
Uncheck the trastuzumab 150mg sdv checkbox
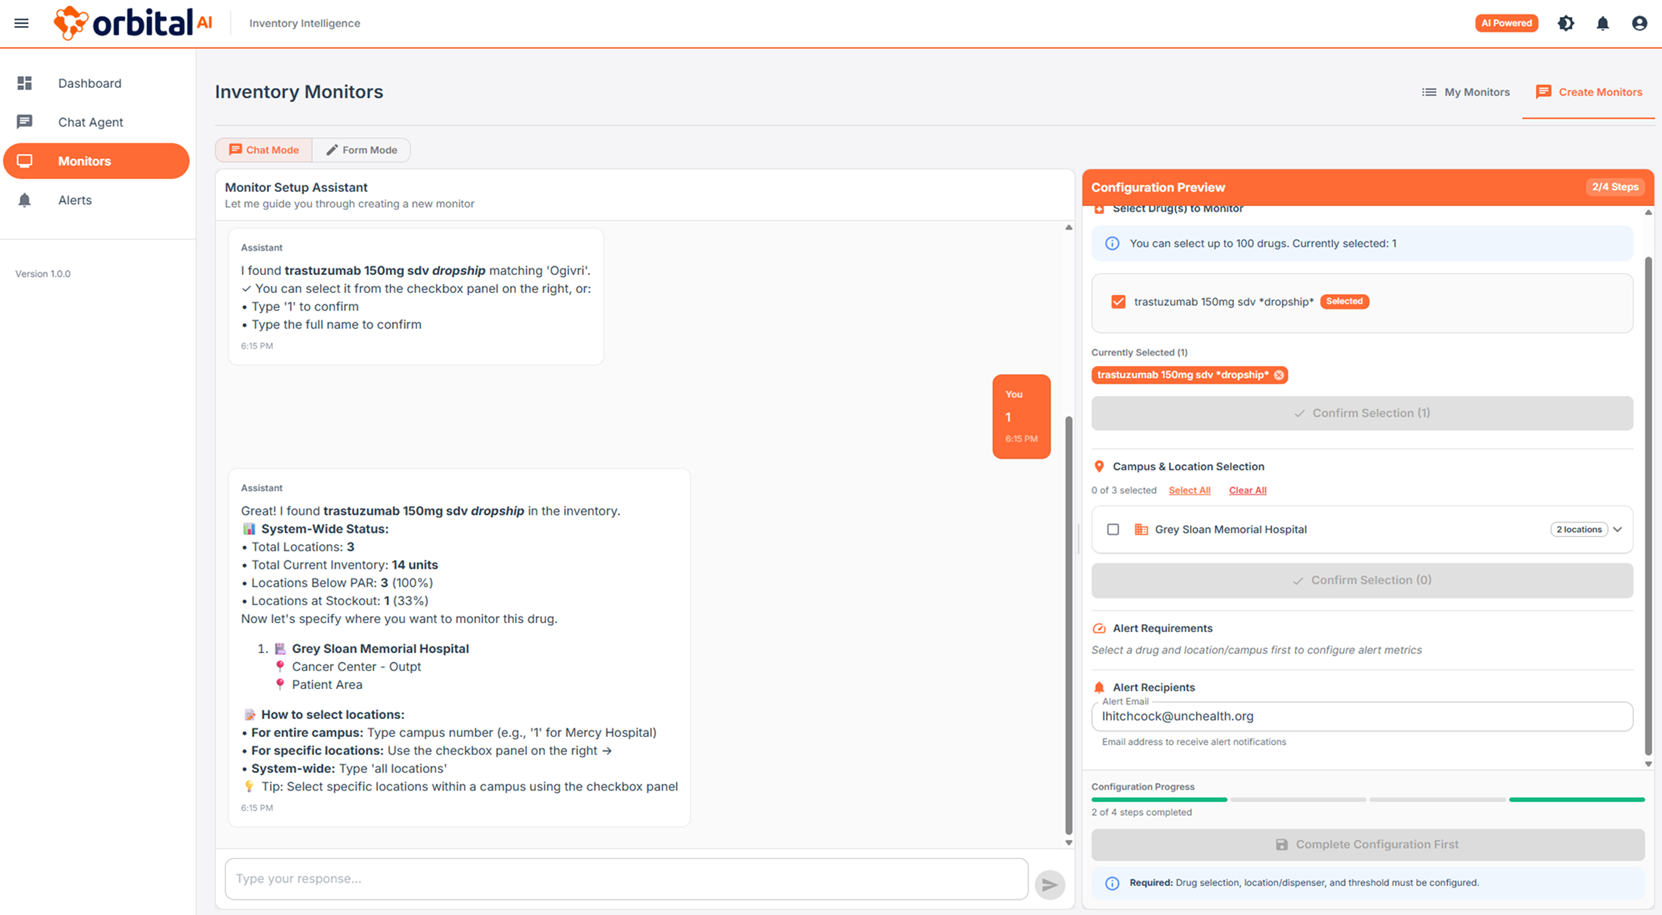point(1118,302)
